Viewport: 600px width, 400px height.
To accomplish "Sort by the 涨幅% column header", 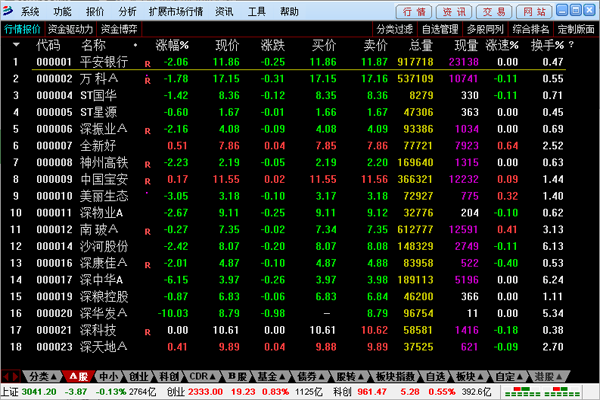I will pyautogui.click(x=172, y=45).
